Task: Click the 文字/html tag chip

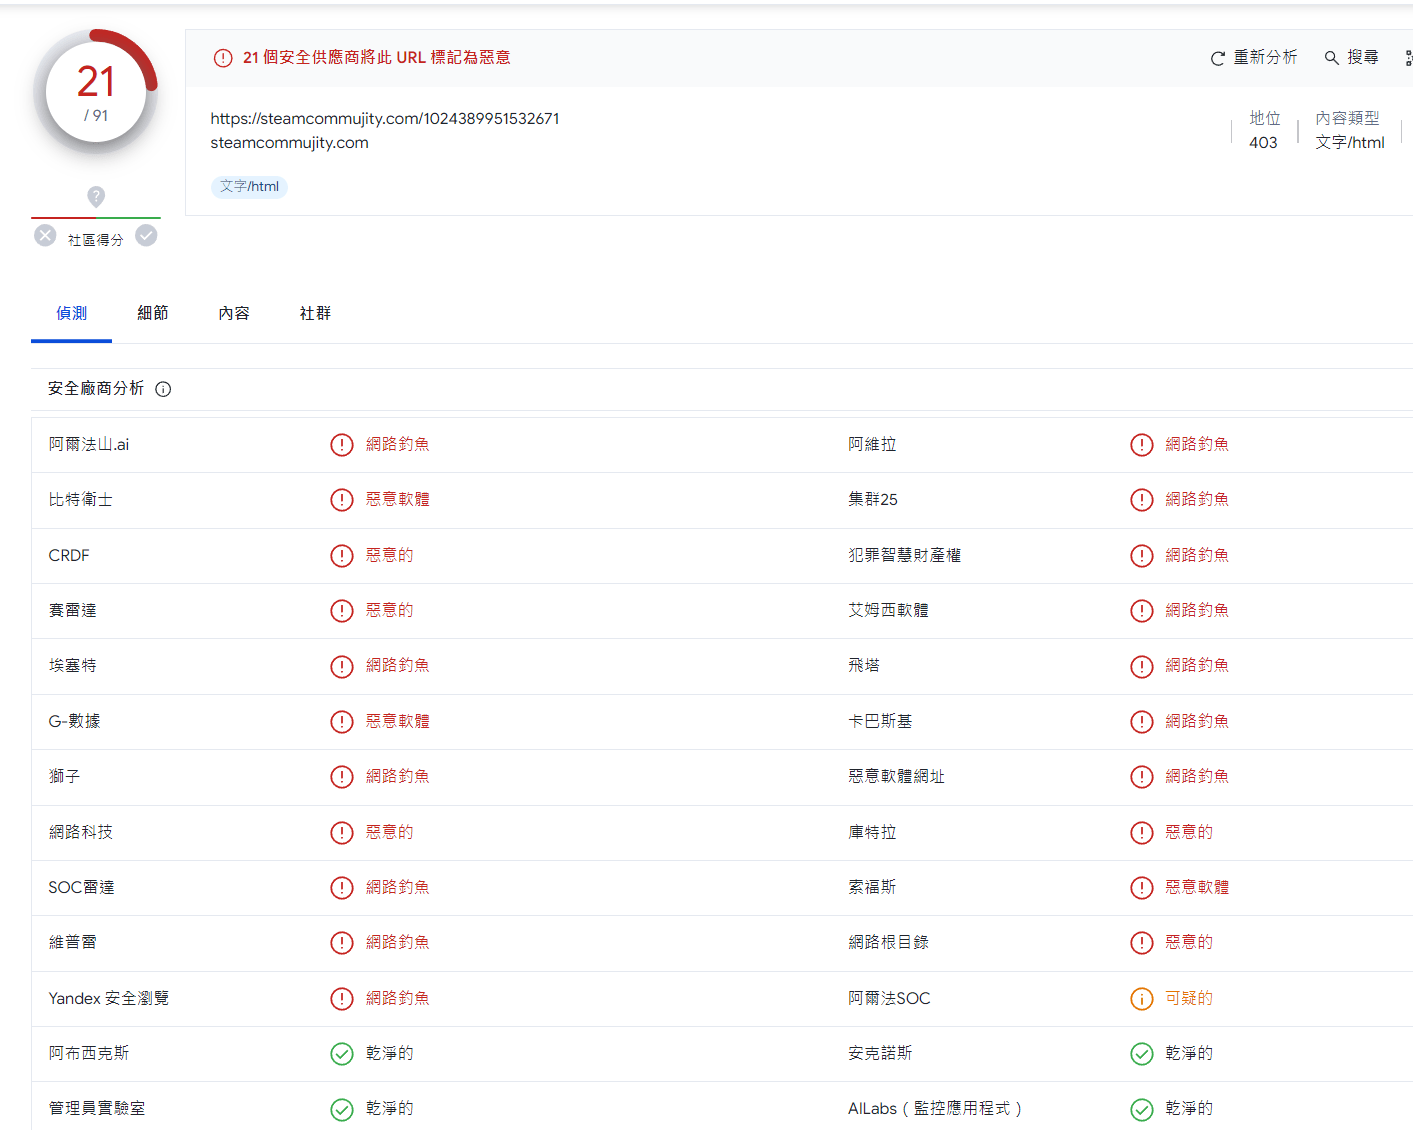Action: pos(249,187)
